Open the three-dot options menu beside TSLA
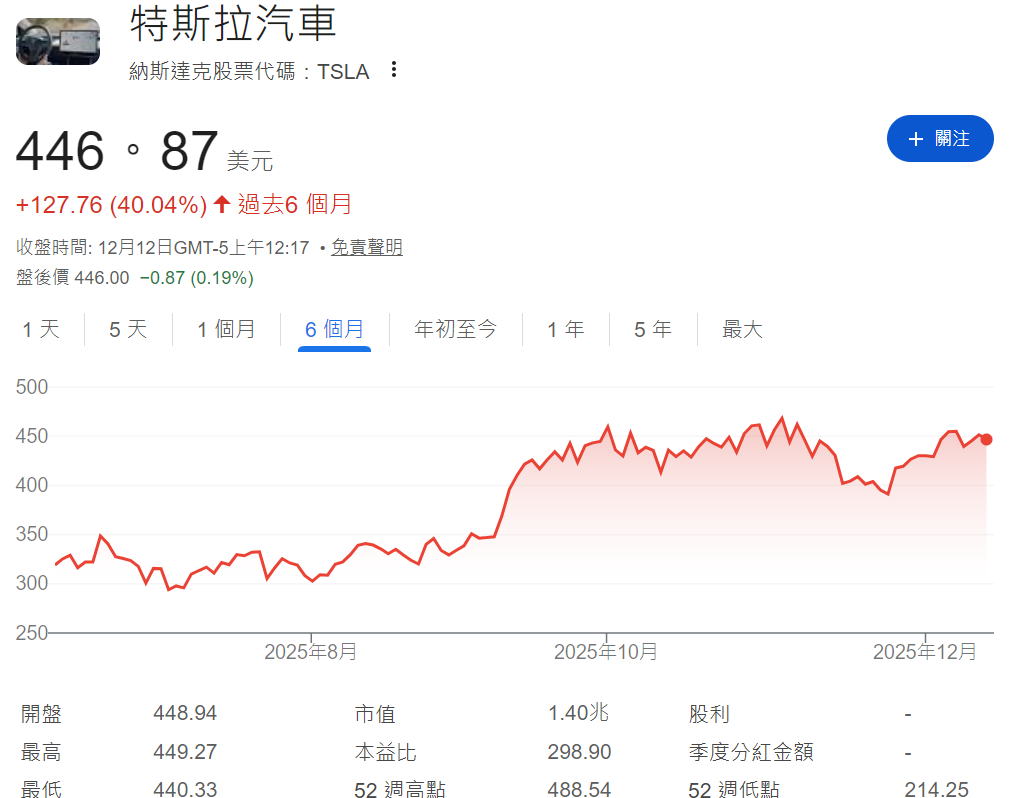This screenshot has width=1009, height=798. click(394, 70)
